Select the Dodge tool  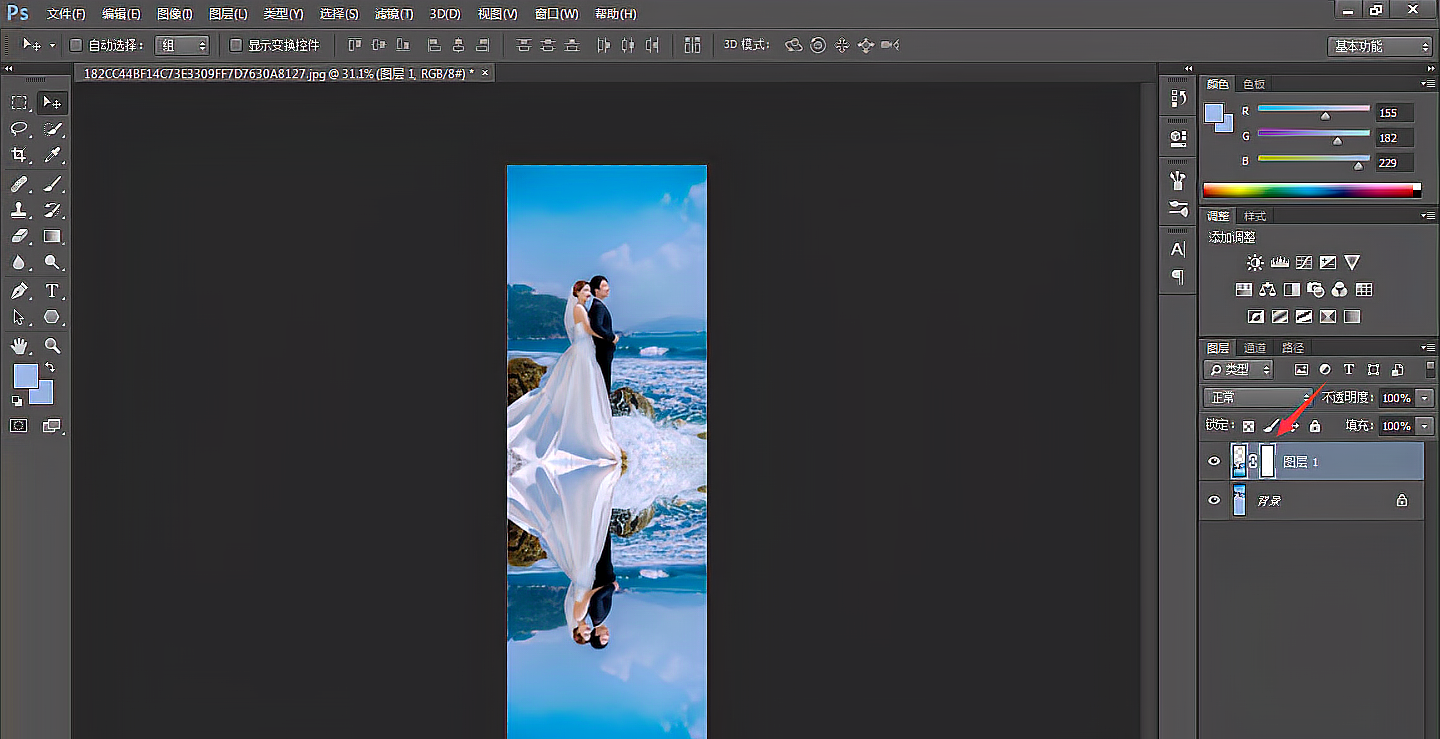(x=52, y=262)
